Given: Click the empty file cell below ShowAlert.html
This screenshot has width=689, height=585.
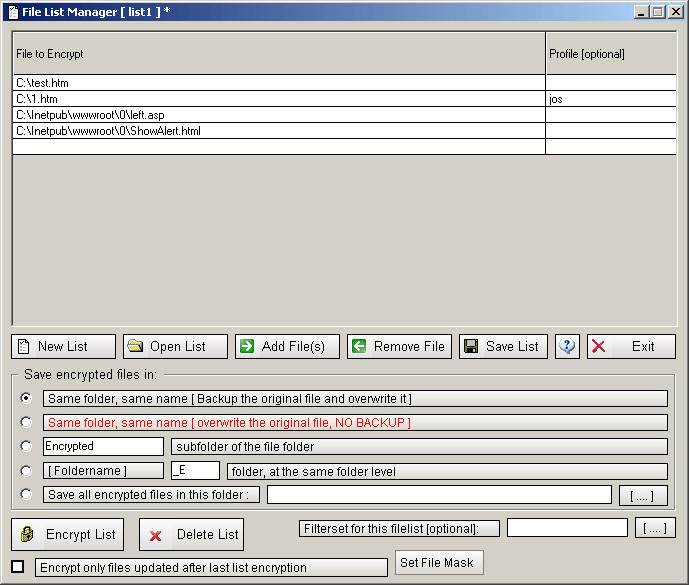Looking at the screenshot, I should [x=279, y=146].
